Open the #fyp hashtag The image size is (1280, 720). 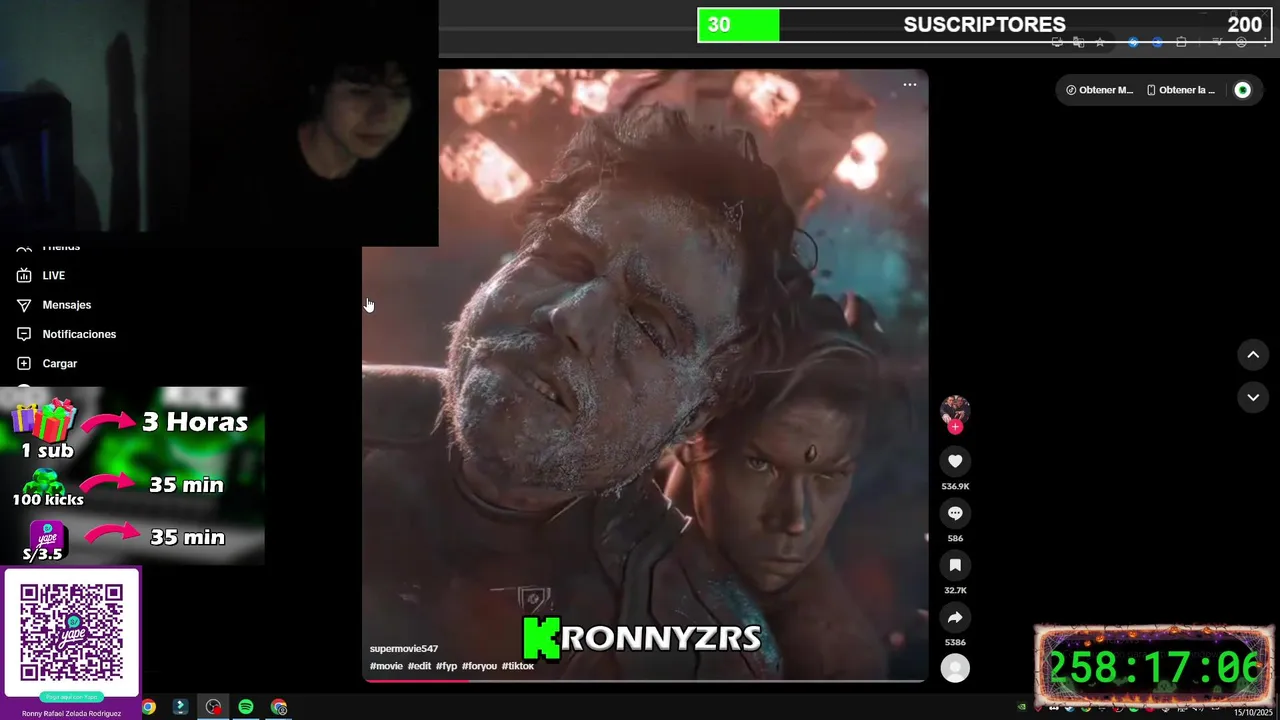tap(446, 666)
